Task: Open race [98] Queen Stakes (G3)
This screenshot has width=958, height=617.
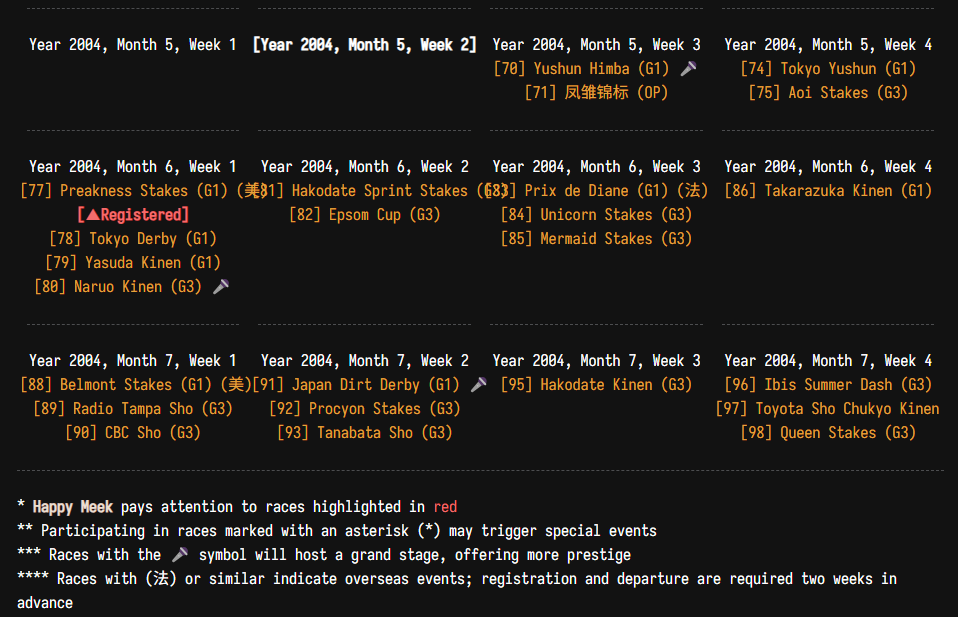Action: tap(828, 433)
